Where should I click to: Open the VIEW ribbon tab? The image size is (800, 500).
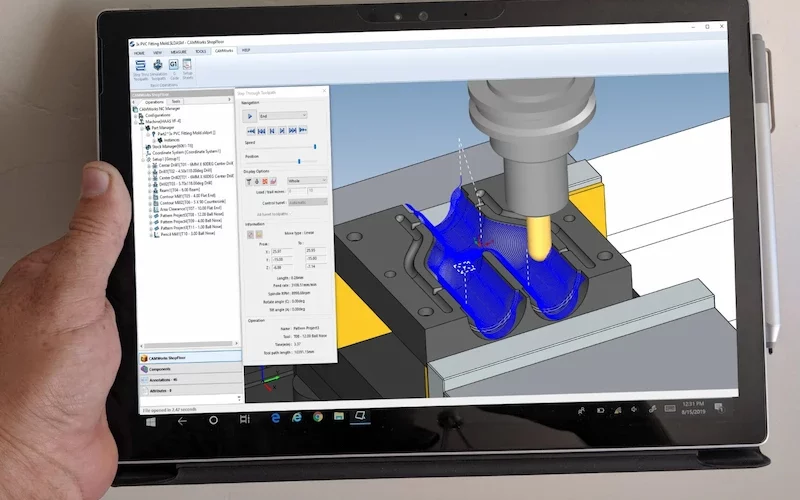pyautogui.click(x=158, y=52)
